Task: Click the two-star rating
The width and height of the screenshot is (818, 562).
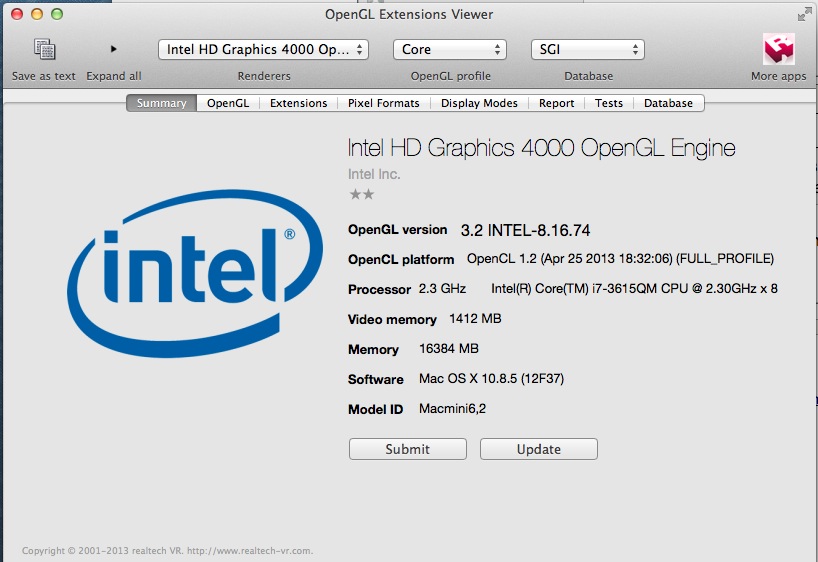Action: click(x=362, y=195)
